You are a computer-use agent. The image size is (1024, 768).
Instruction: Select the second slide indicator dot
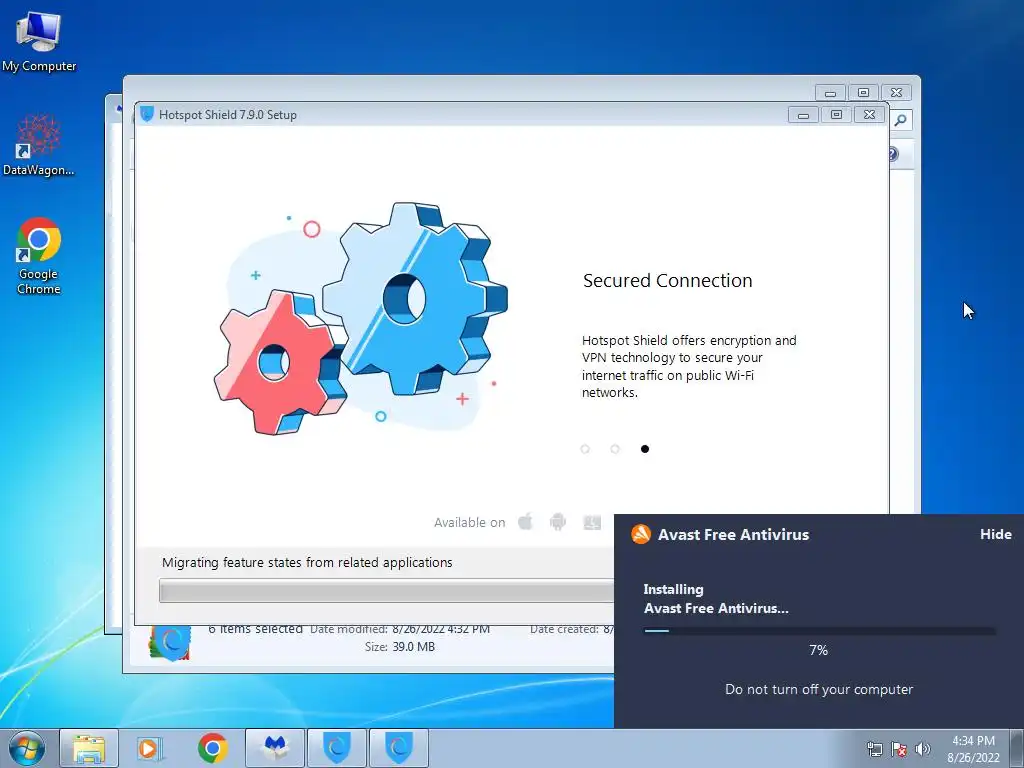[x=615, y=449]
